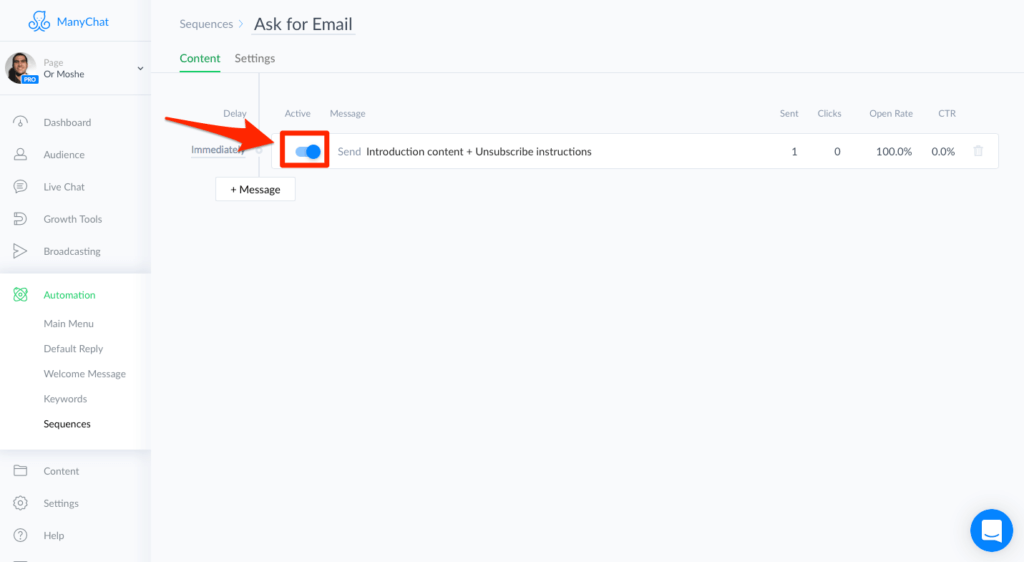Click the ManyChat brand name text
This screenshot has height=562, width=1024.
click(x=83, y=22)
